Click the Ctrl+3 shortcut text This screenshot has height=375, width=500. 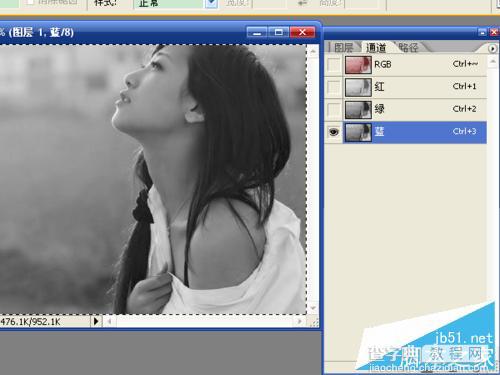[464, 131]
